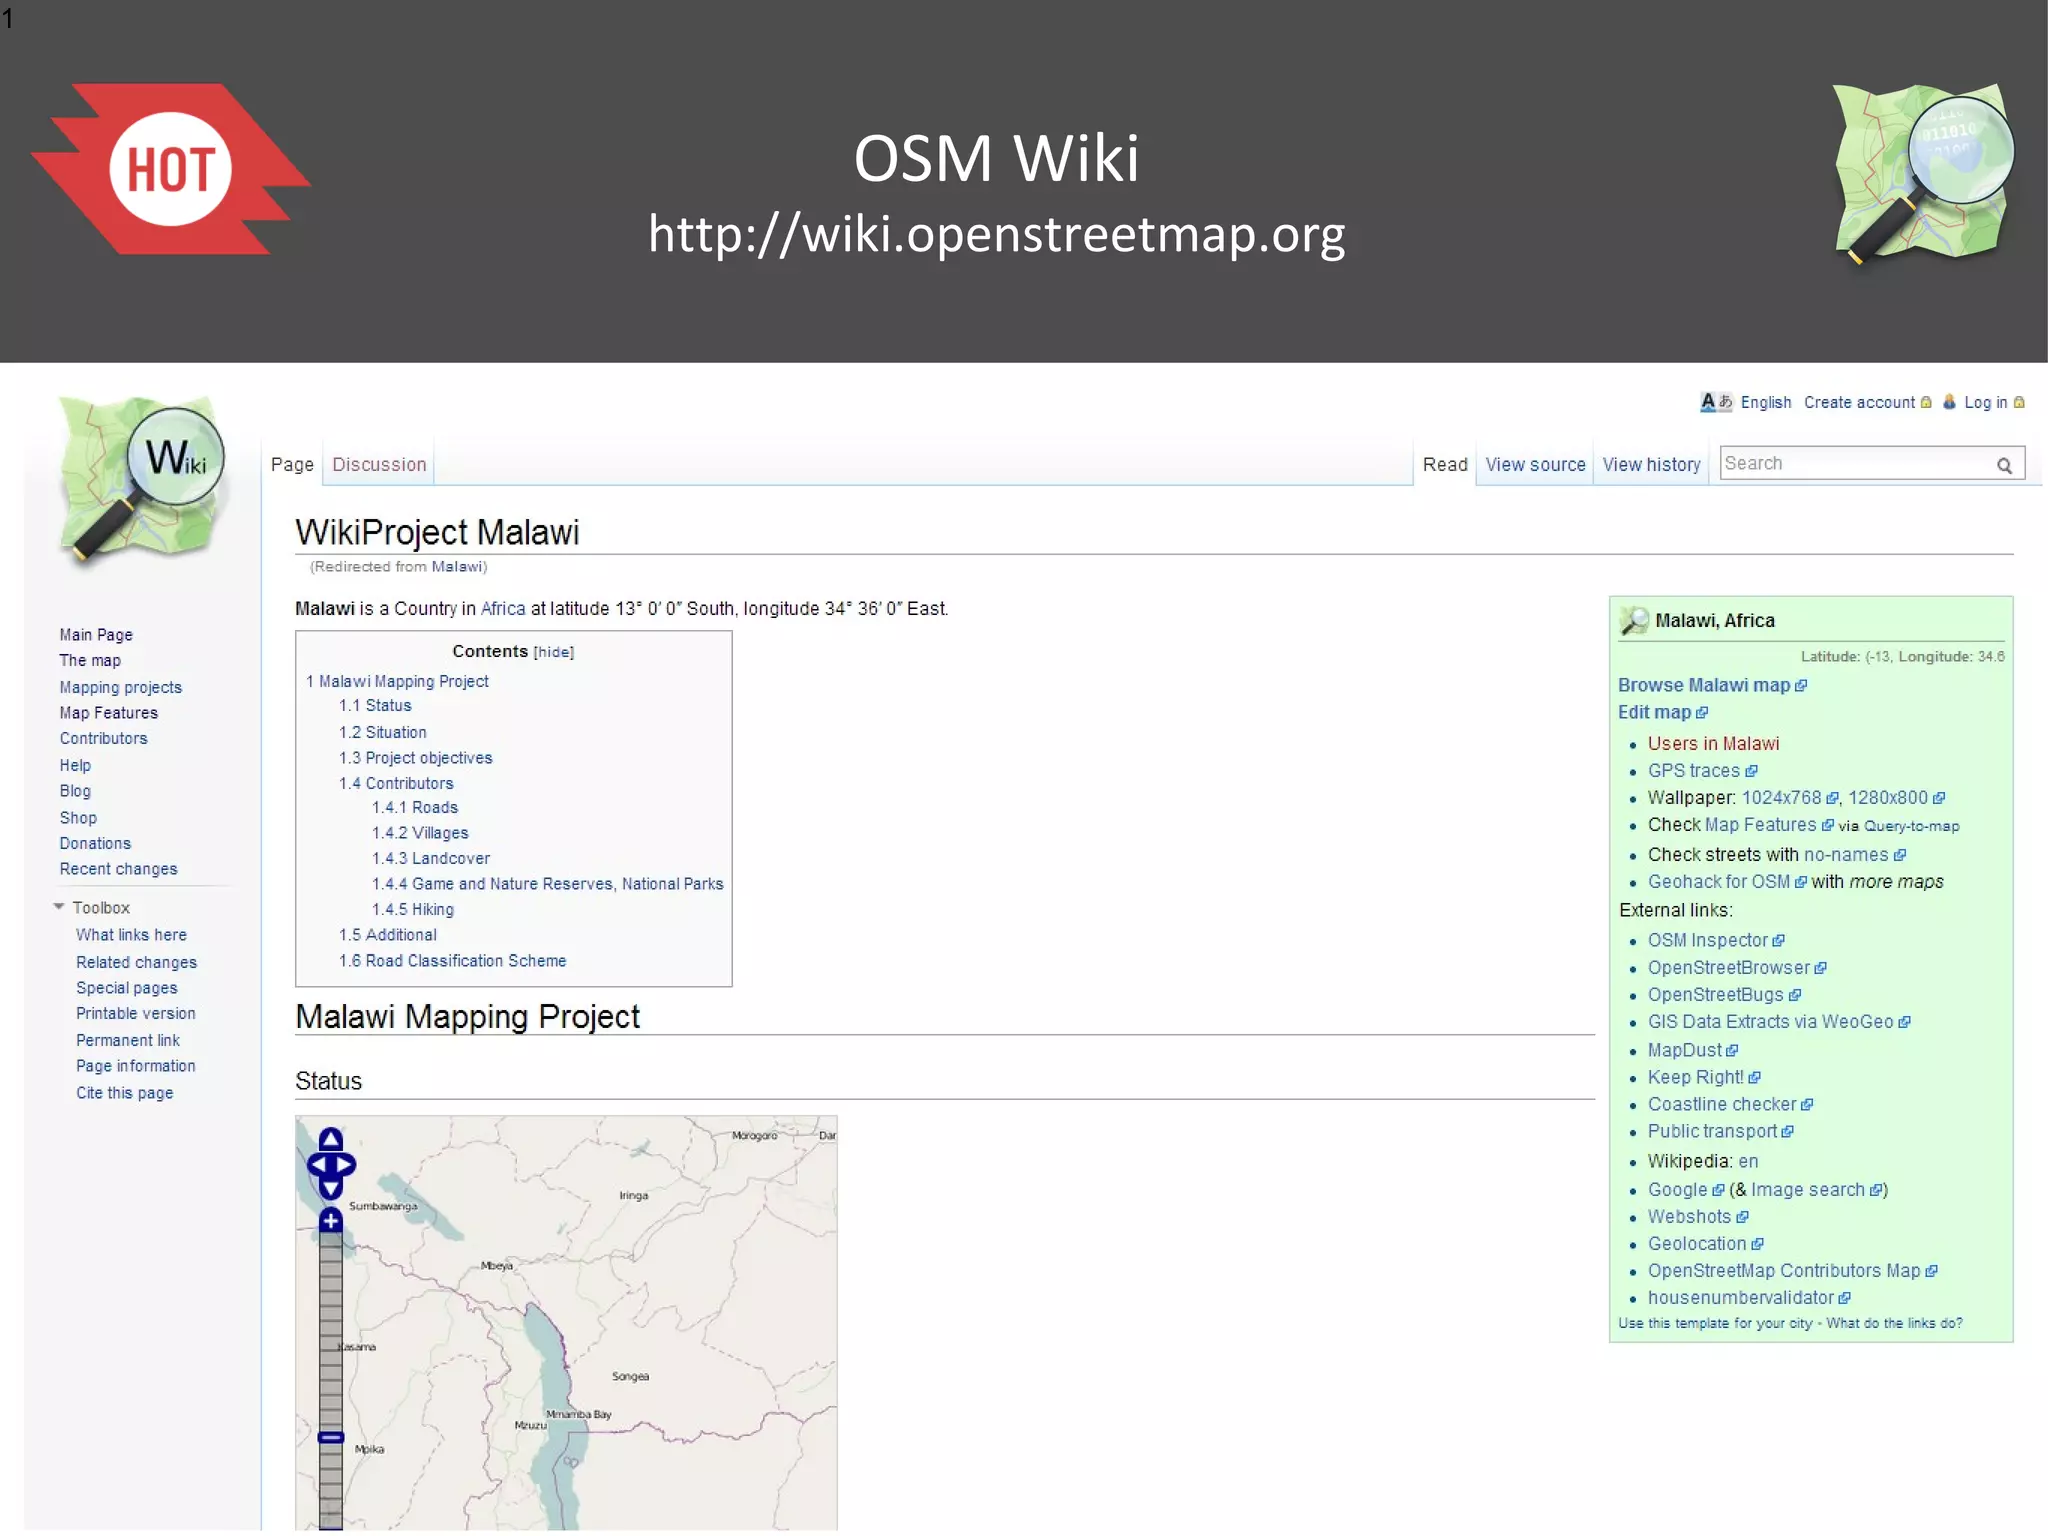This screenshot has height=1536, width=2048.
Task: Open the Shop link
Action: 78,818
